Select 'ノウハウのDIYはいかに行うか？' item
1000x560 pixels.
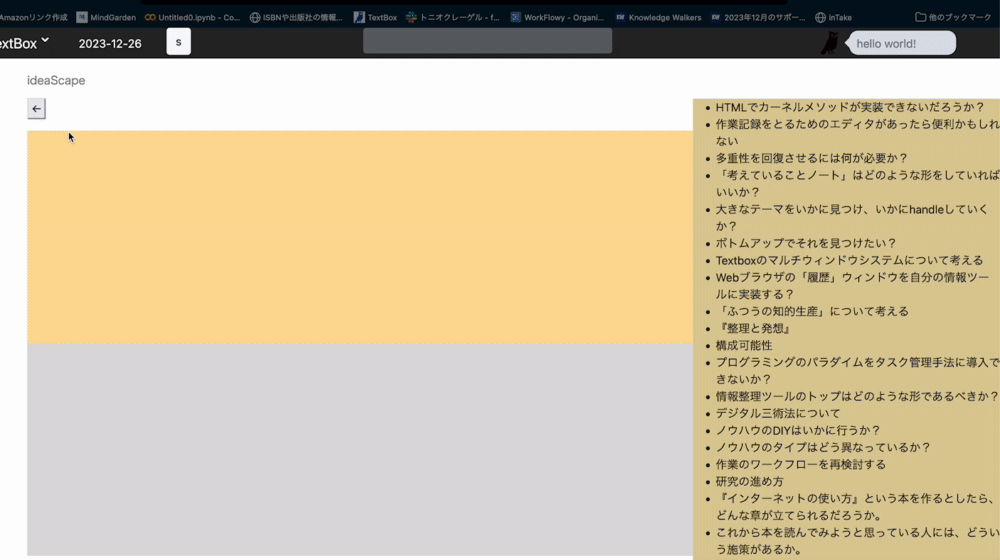(798, 431)
